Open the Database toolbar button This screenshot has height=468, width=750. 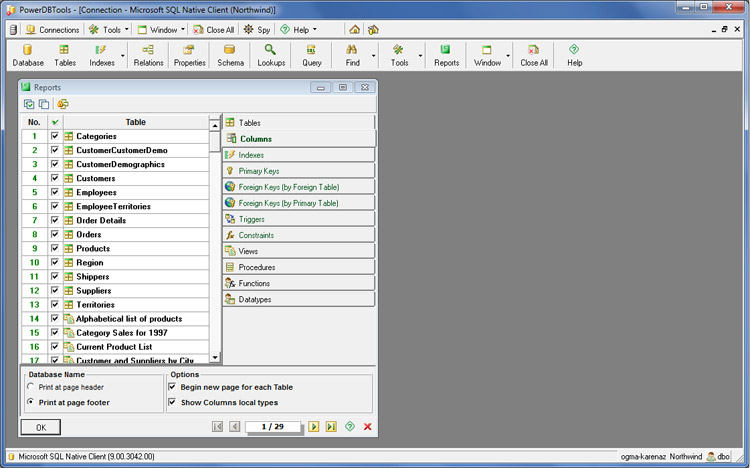(28, 54)
